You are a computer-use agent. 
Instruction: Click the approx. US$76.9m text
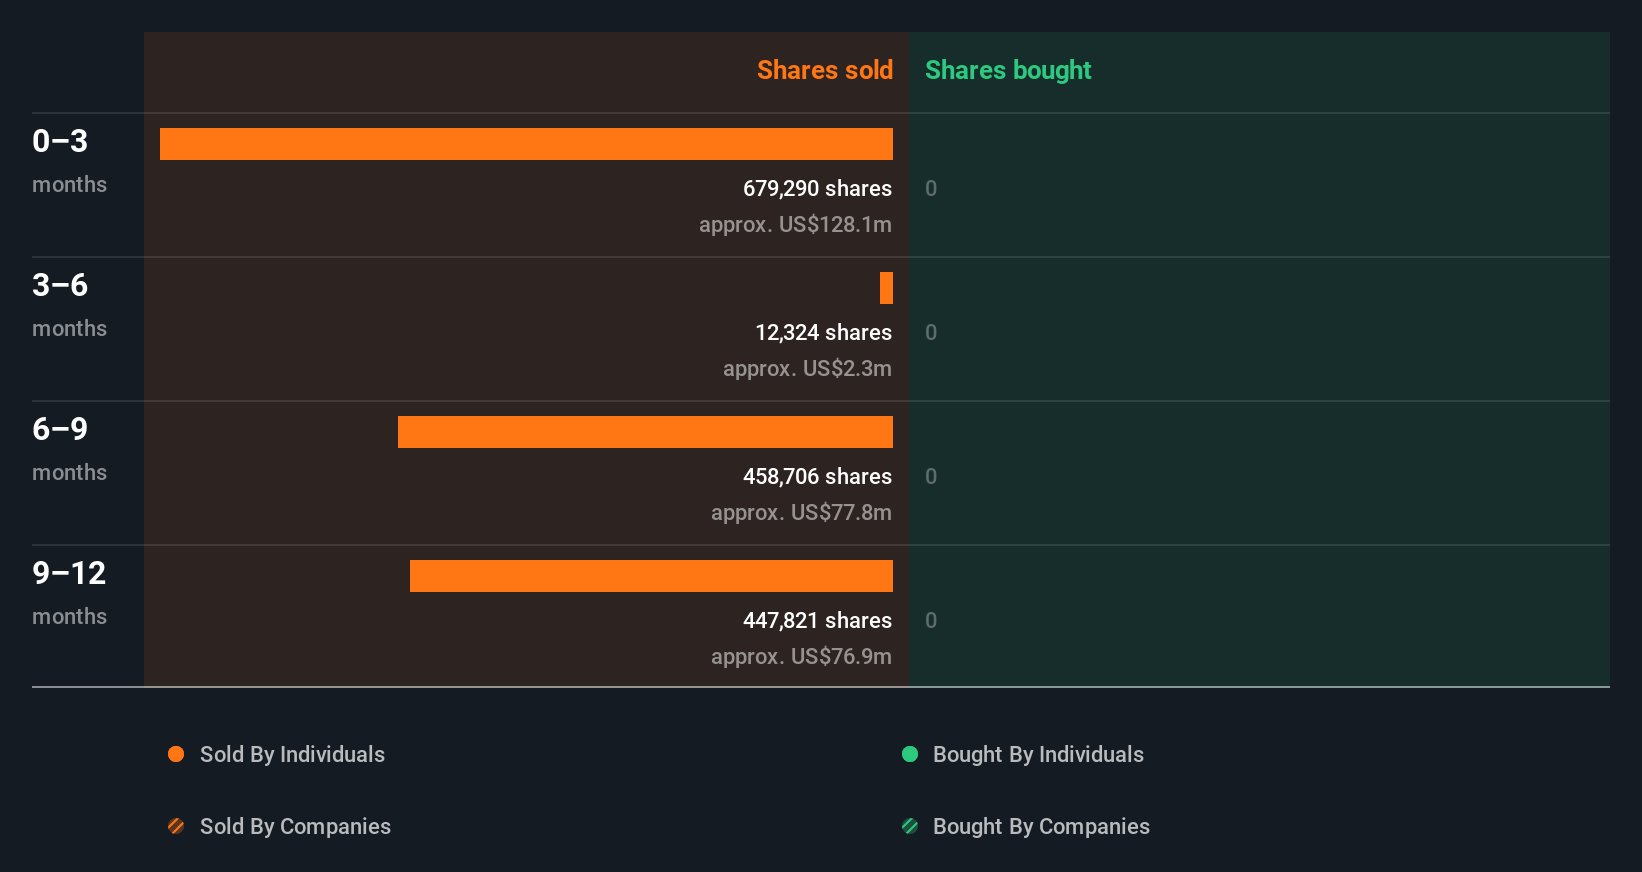tap(801, 656)
